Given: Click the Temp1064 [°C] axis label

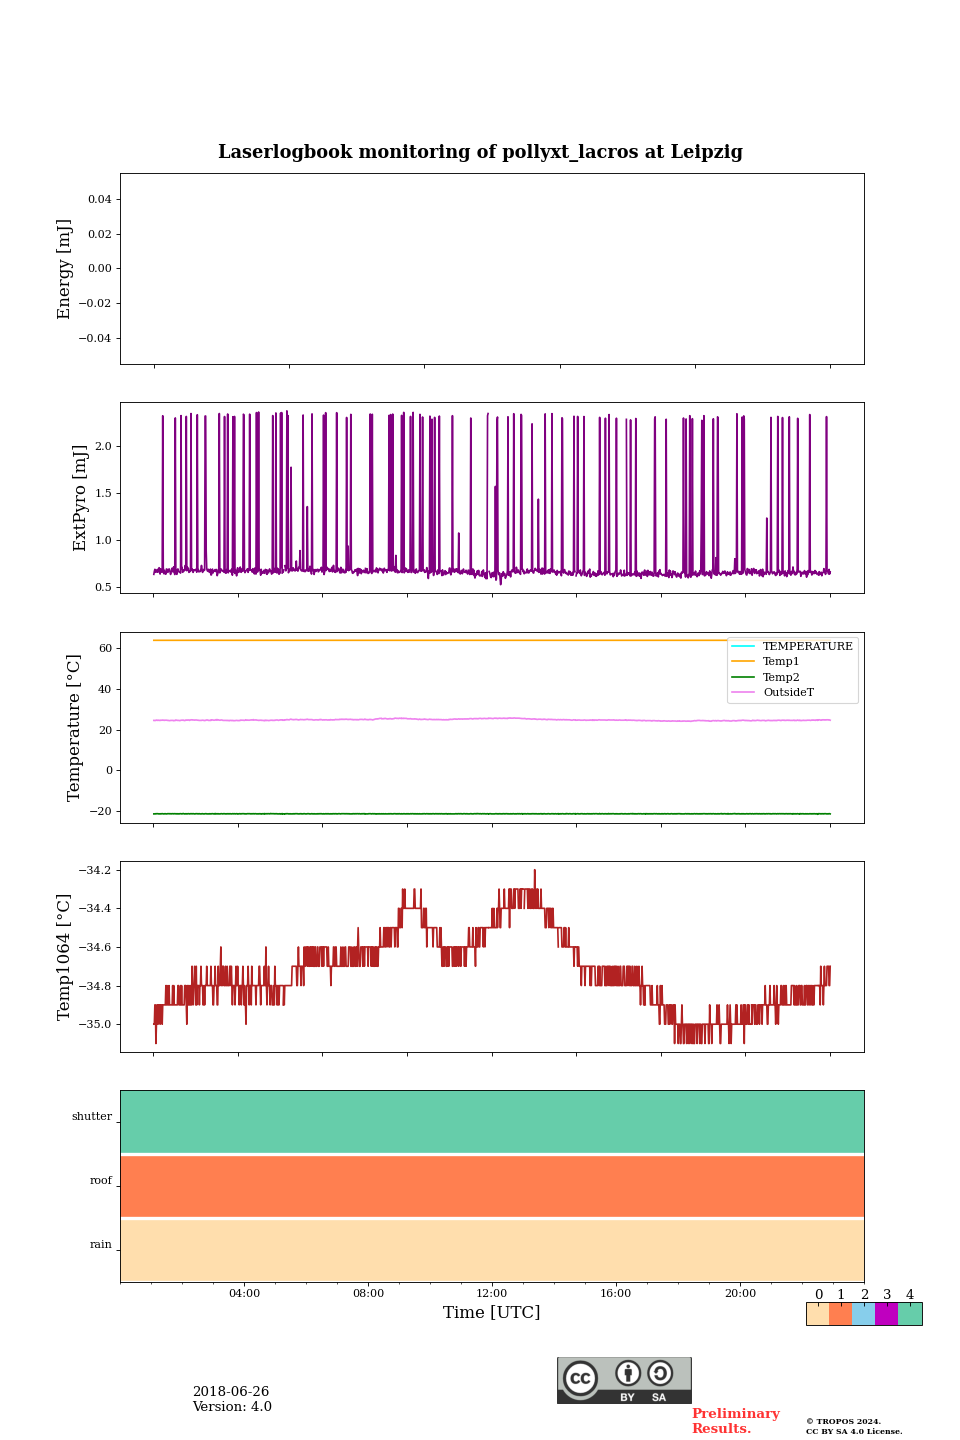Looking at the screenshot, I should [65, 957].
